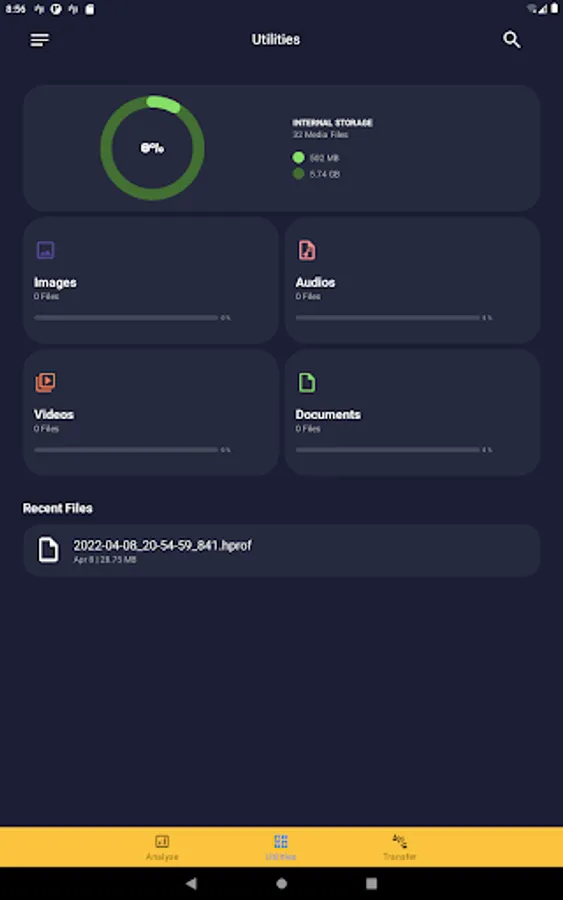Image resolution: width=563 pixels, height=900 pixels.
Task: Select the Audios music file icon
Action: (x=307, y=250)
